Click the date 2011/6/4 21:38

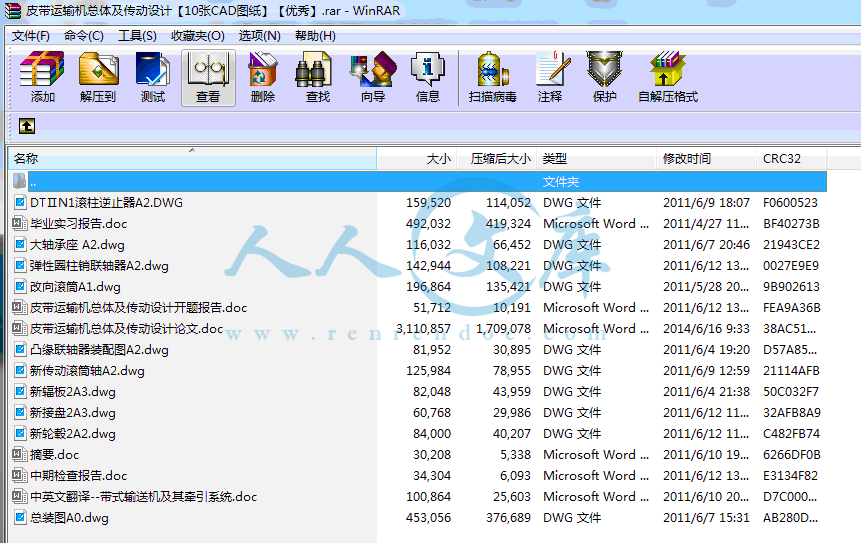(x=706, y=391)
